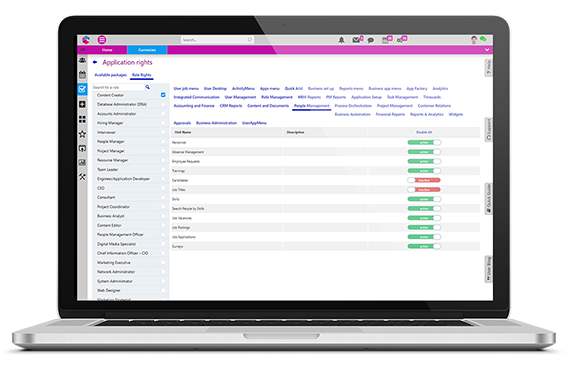Click the Disable All link
Image resolution: width=570 pixels, height=383 pixels.
[424, 132]
